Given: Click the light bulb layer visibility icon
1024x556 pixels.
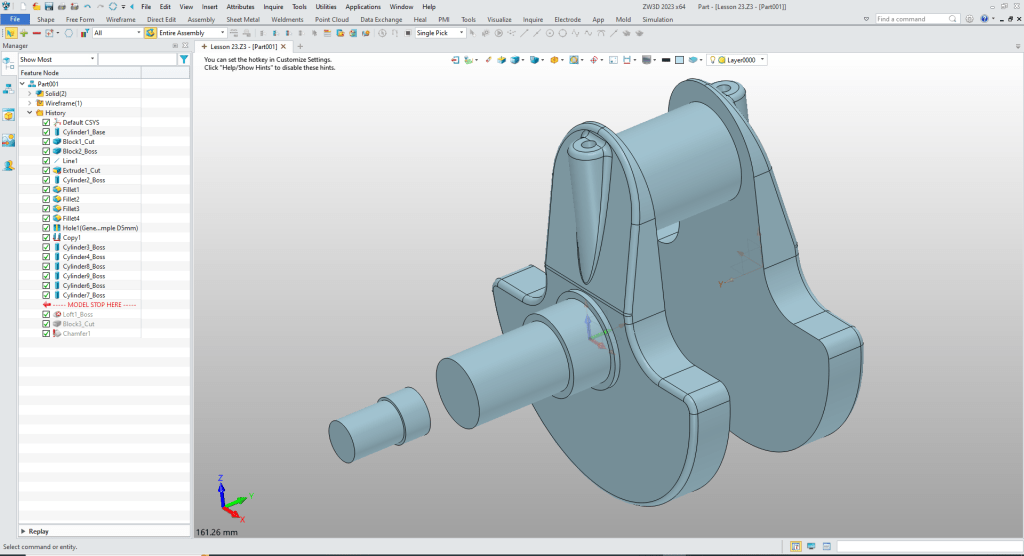Looking at the screenshot, I should pyautogui.click(x=714, y=60).
